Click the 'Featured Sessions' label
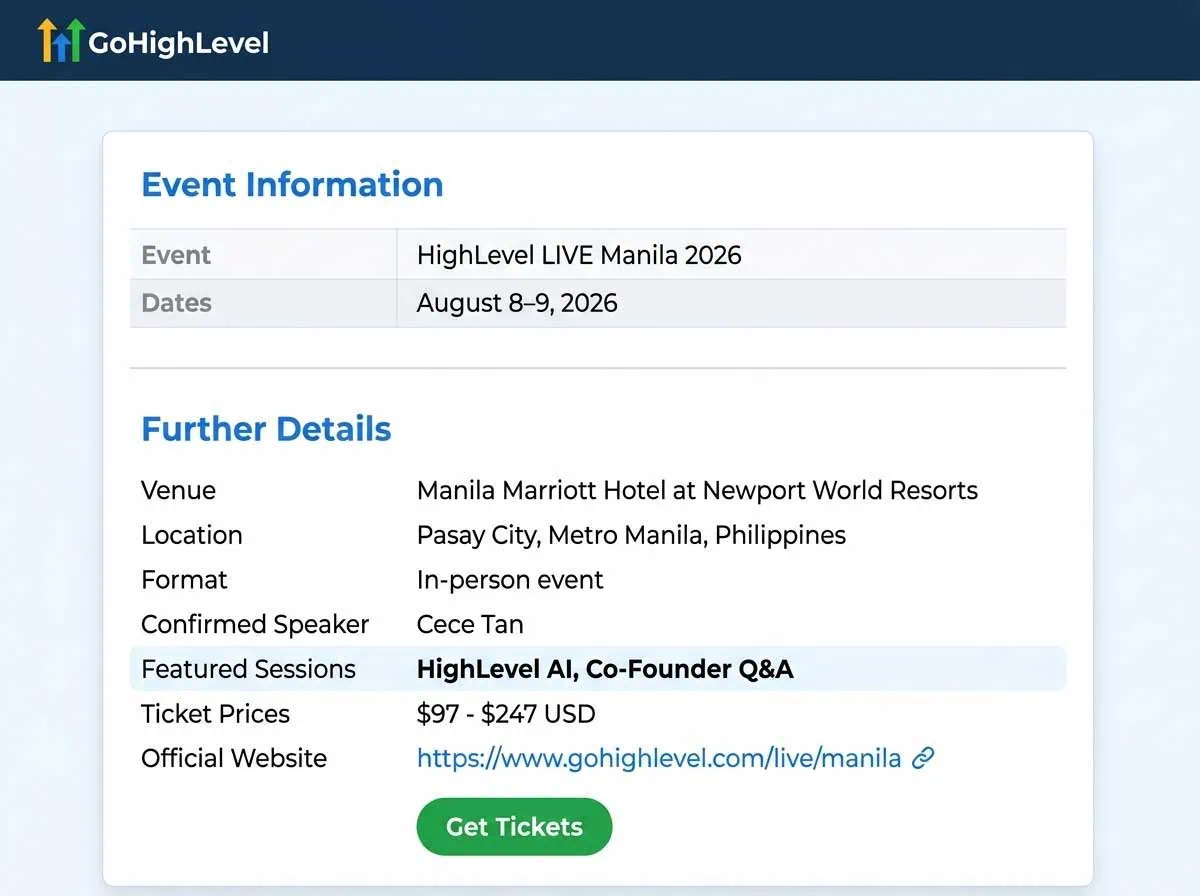This screenshot has height=896, width=1200. 248,669
